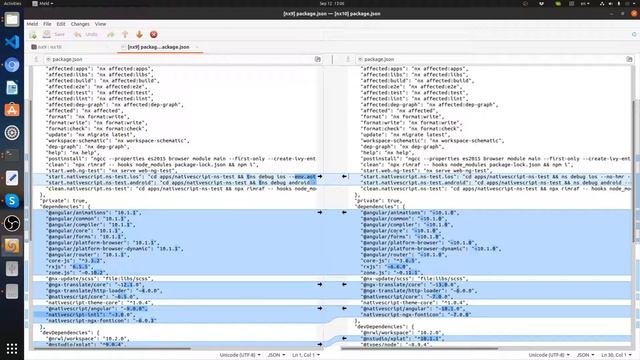Click the left pane package.json file chooser
The height and width of the screenshot is (360, 640).
click(180, 59)
